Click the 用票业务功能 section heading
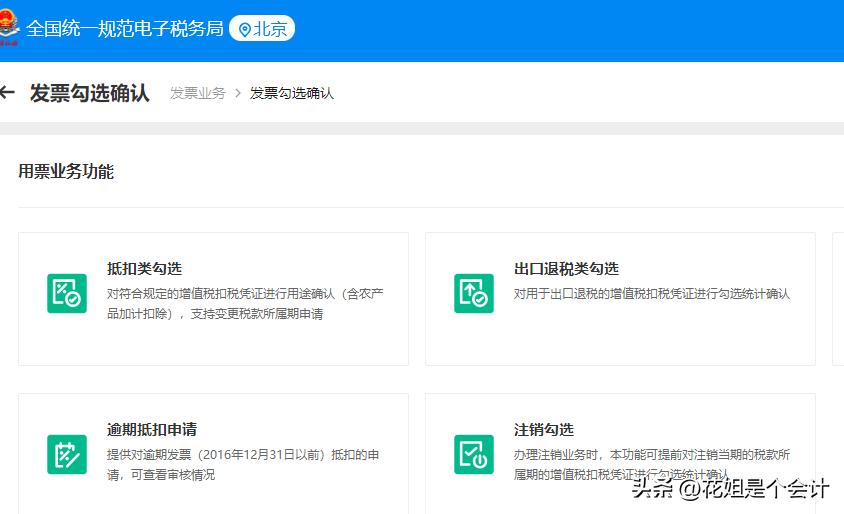Image resolution: width=844 pixels, height=514 pixels. (66, 171)
